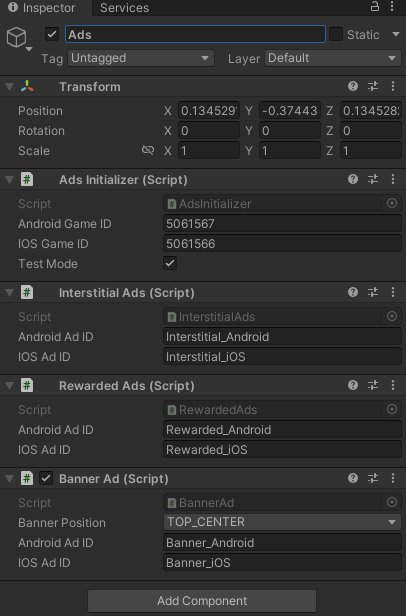Open presets icon for Ads Initializer
This screenshot has width=406, height=616.
tap(373, 179)
